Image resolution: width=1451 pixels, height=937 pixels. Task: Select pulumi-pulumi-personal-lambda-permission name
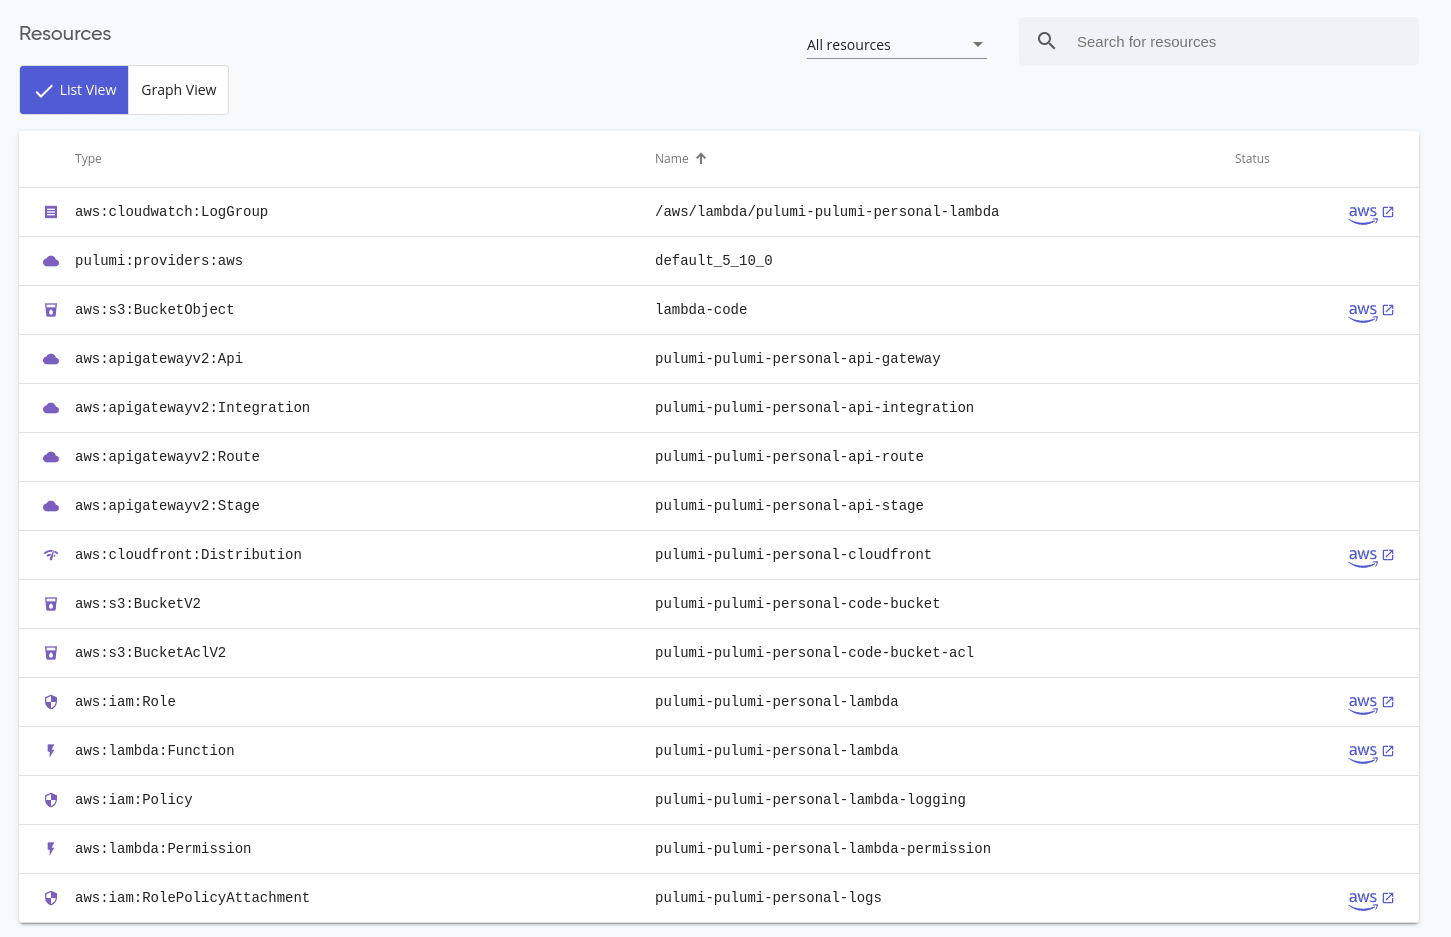(823, 849)
